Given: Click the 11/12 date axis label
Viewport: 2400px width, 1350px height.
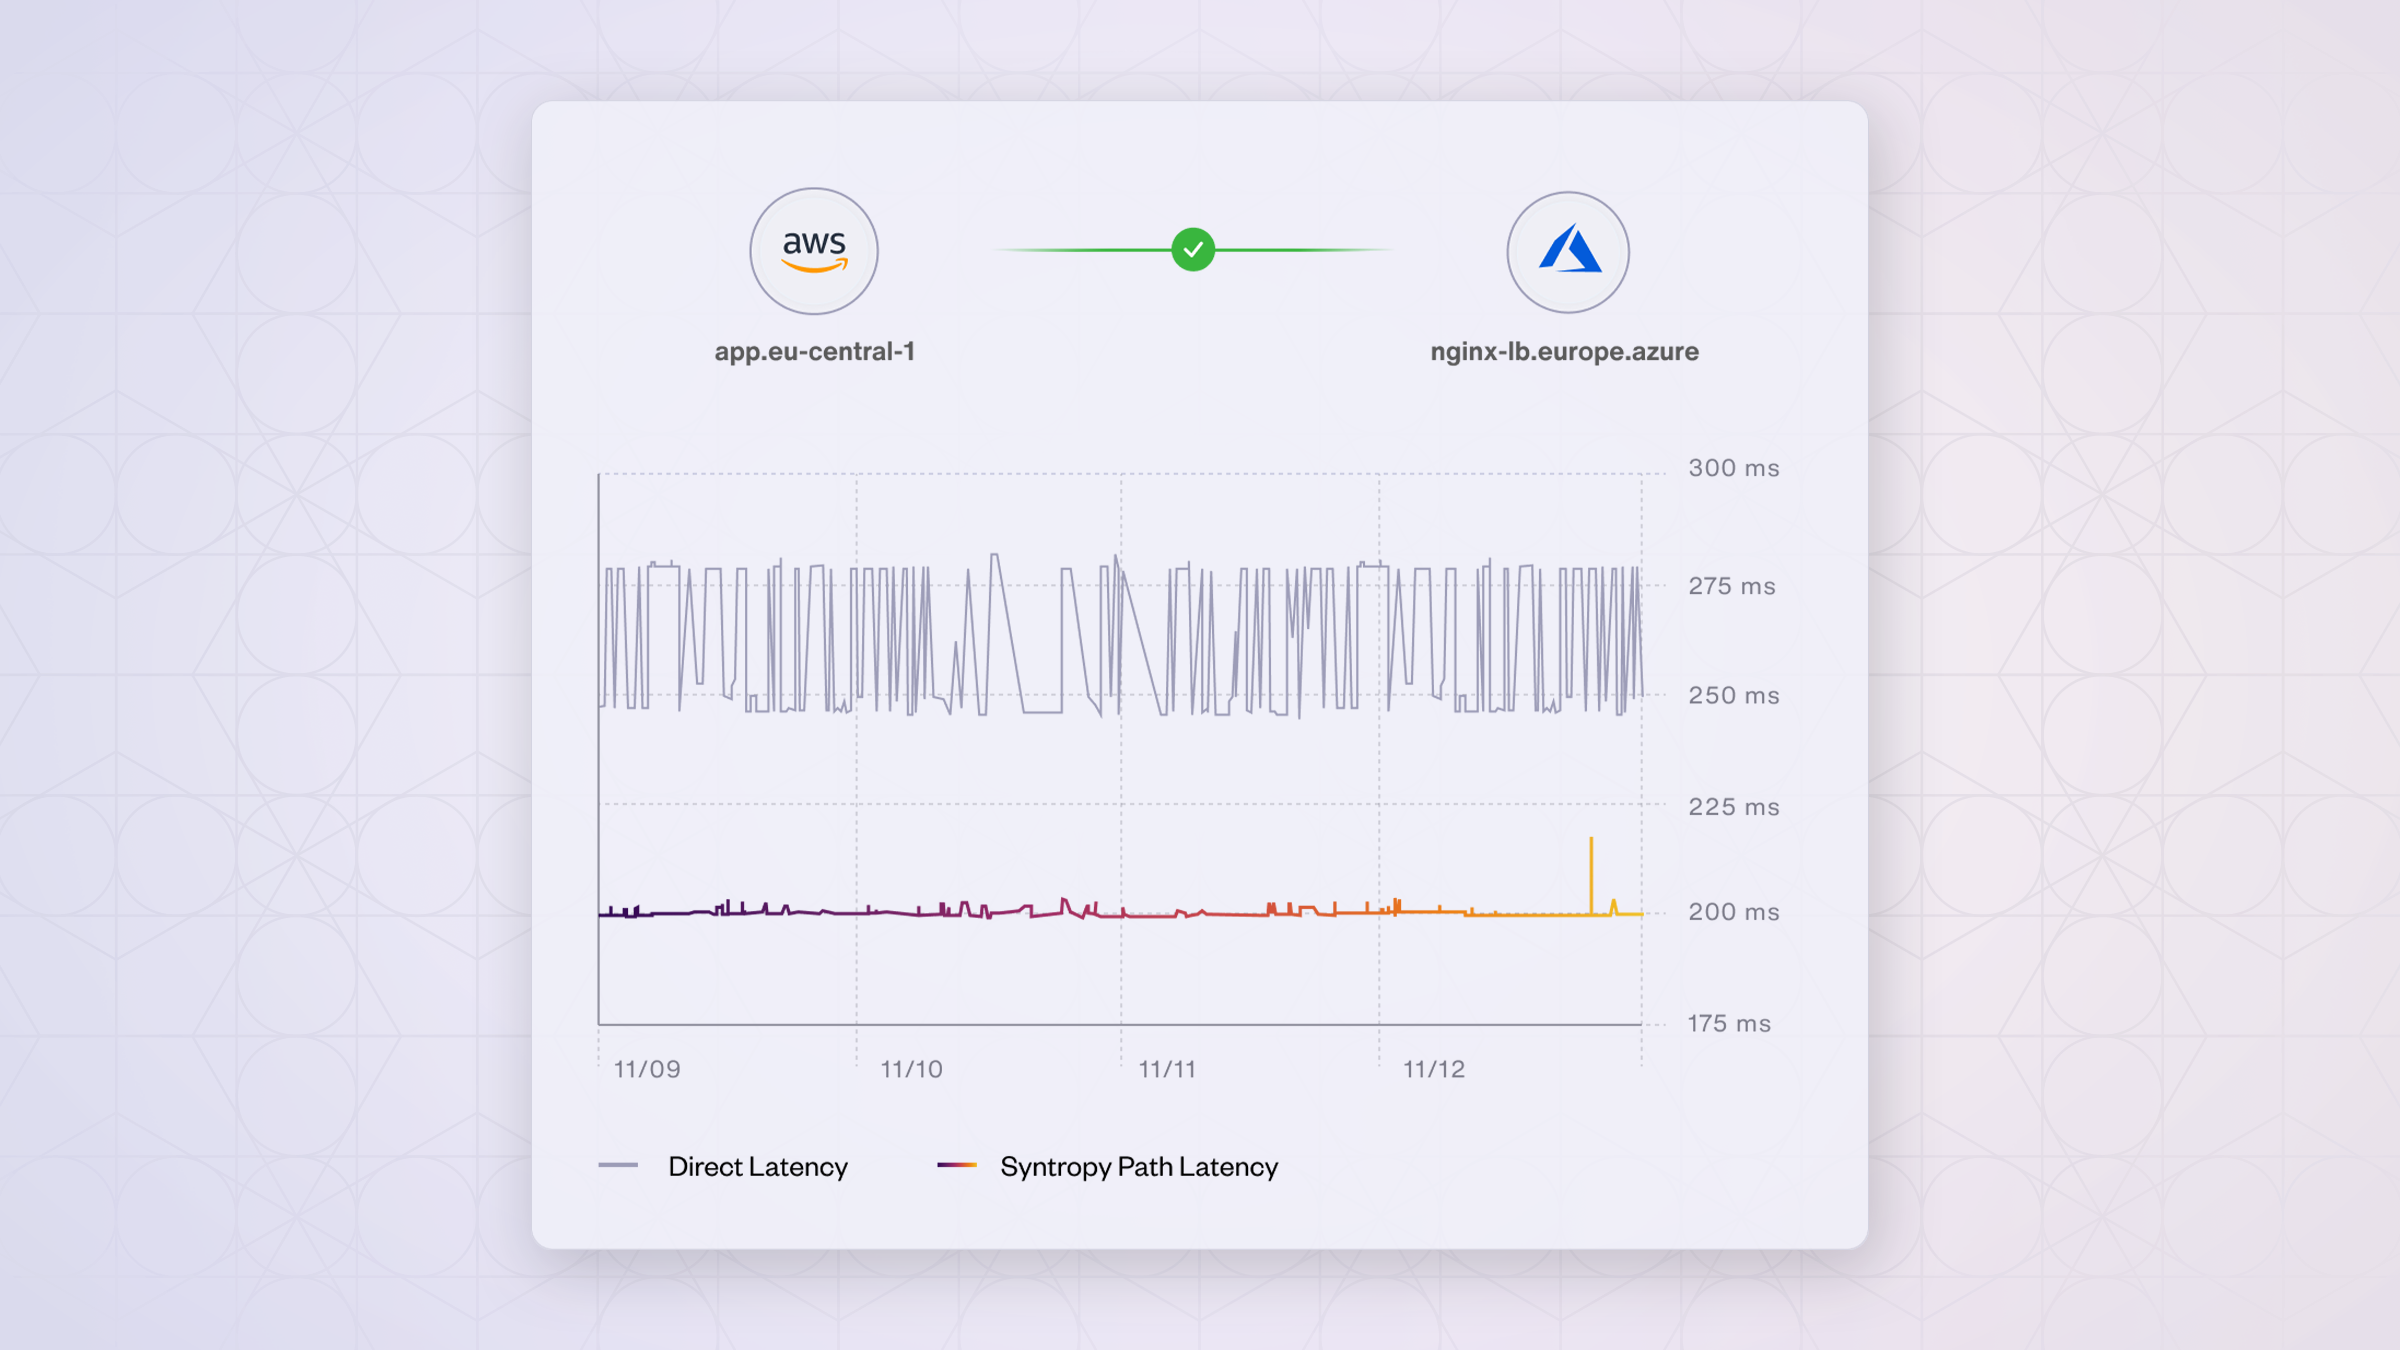Looking at the screenshot, I should [1434, 1069].
